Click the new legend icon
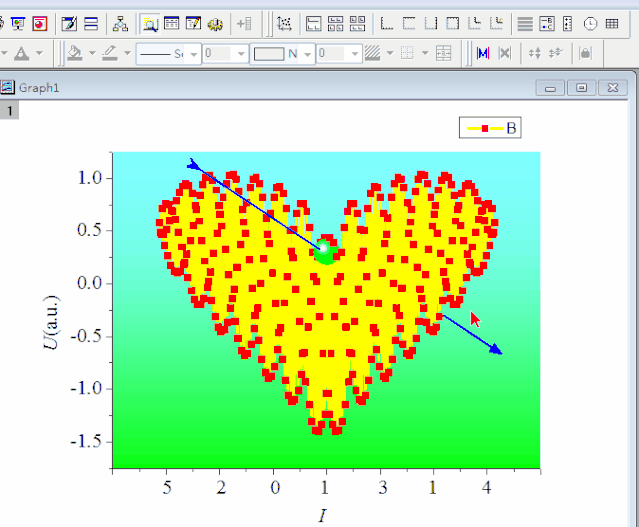 point(547,23)
